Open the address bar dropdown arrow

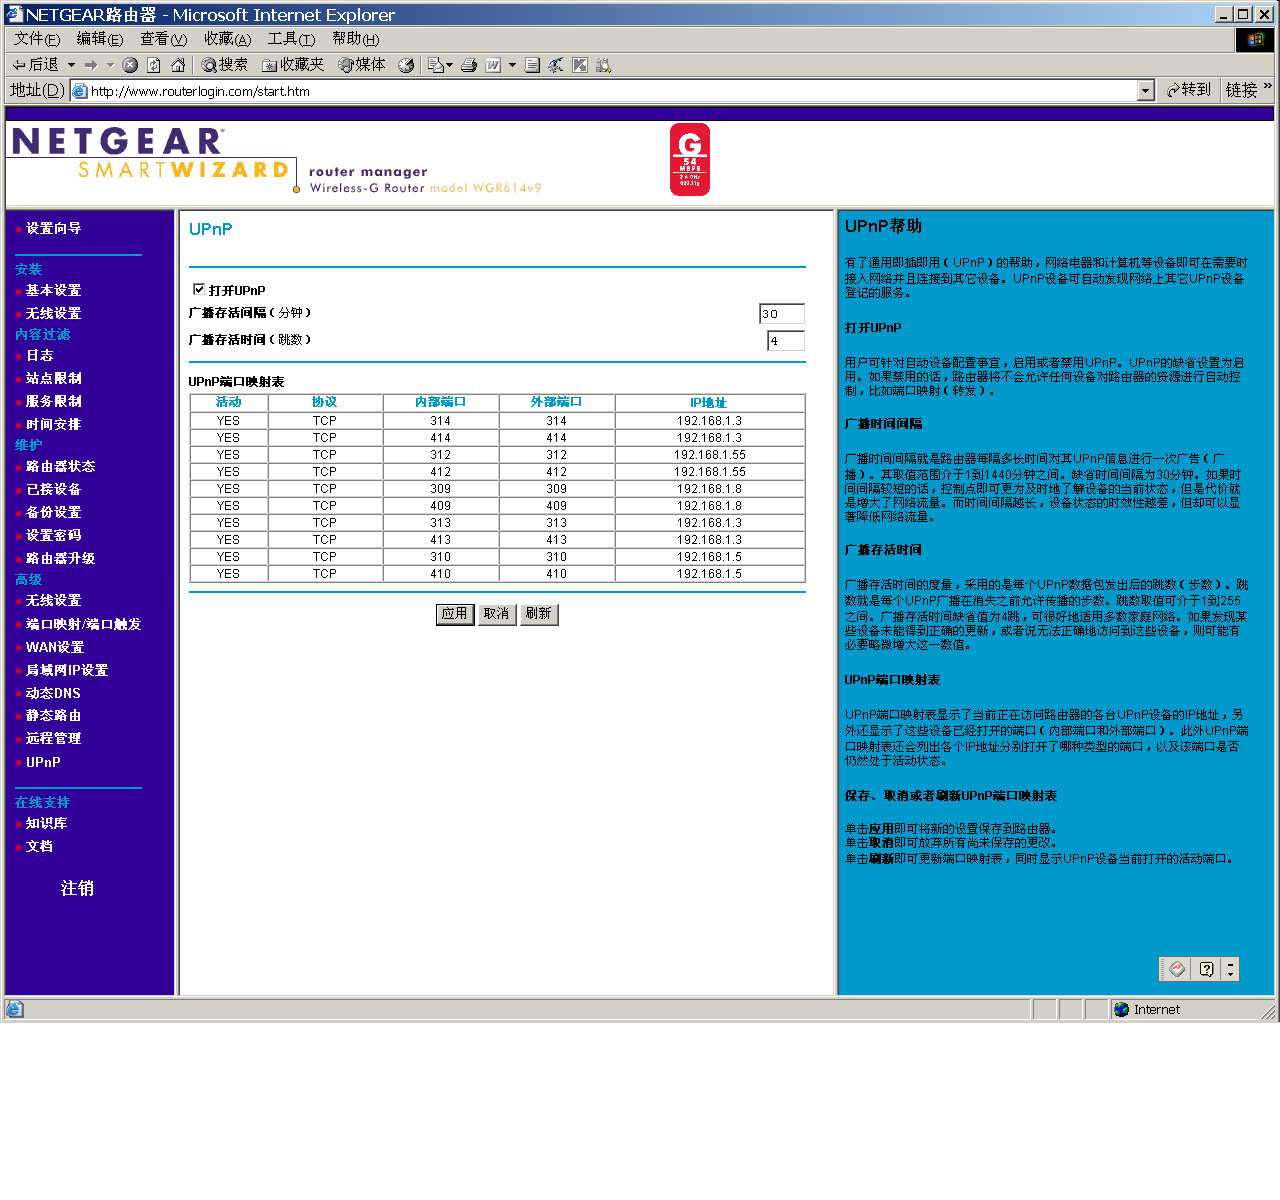click(1146, 90)
